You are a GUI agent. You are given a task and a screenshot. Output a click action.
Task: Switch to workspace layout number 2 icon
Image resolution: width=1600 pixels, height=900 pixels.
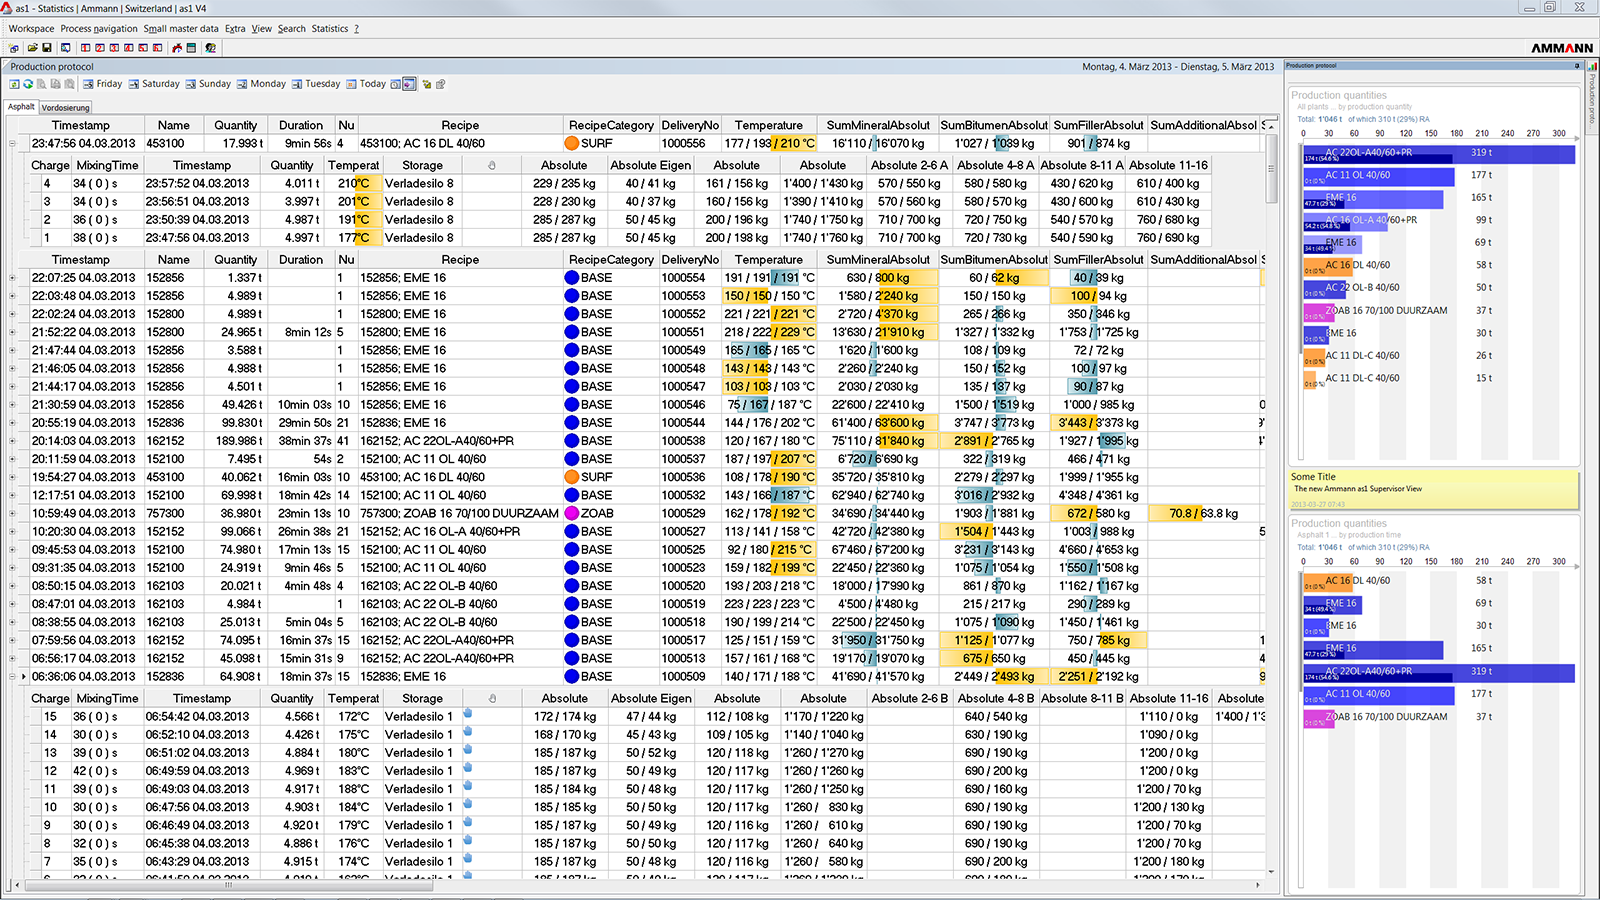coord(100,48)
